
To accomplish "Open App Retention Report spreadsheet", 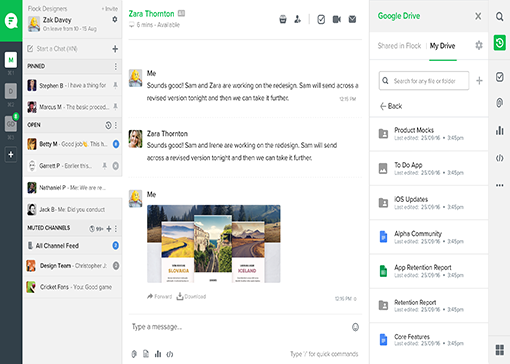I will 429,271.
